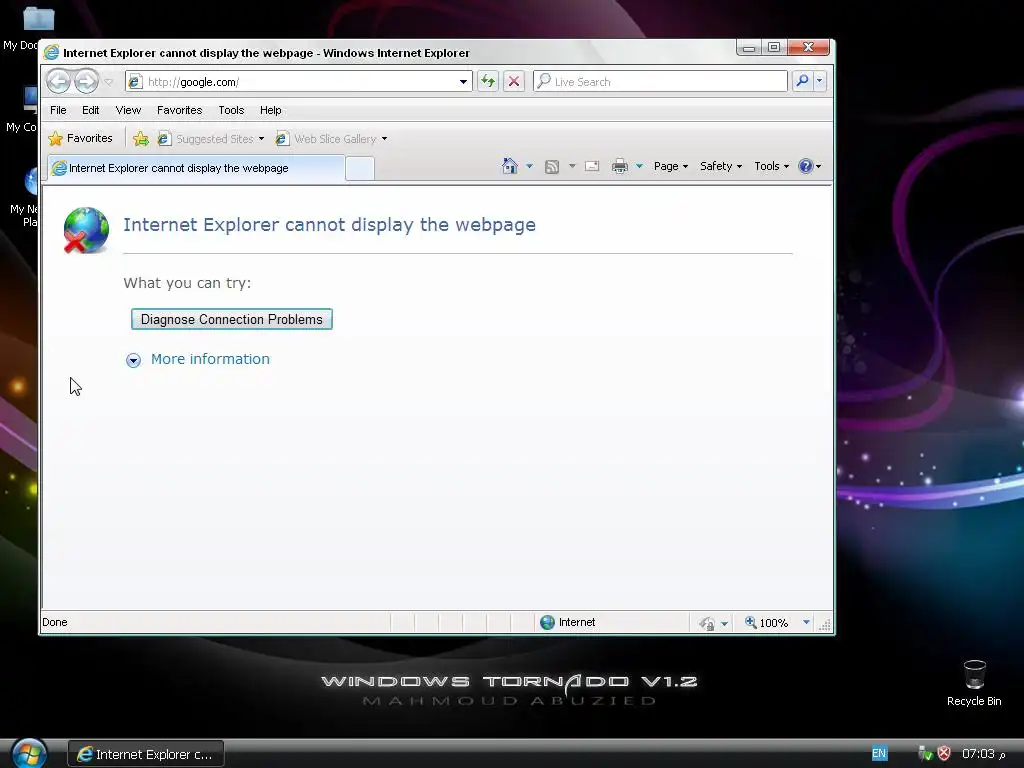The height and width of the screenshot is (768, 1024).
Task: Expand the zoom level dropdown arrow
Action: coord(806,622)
